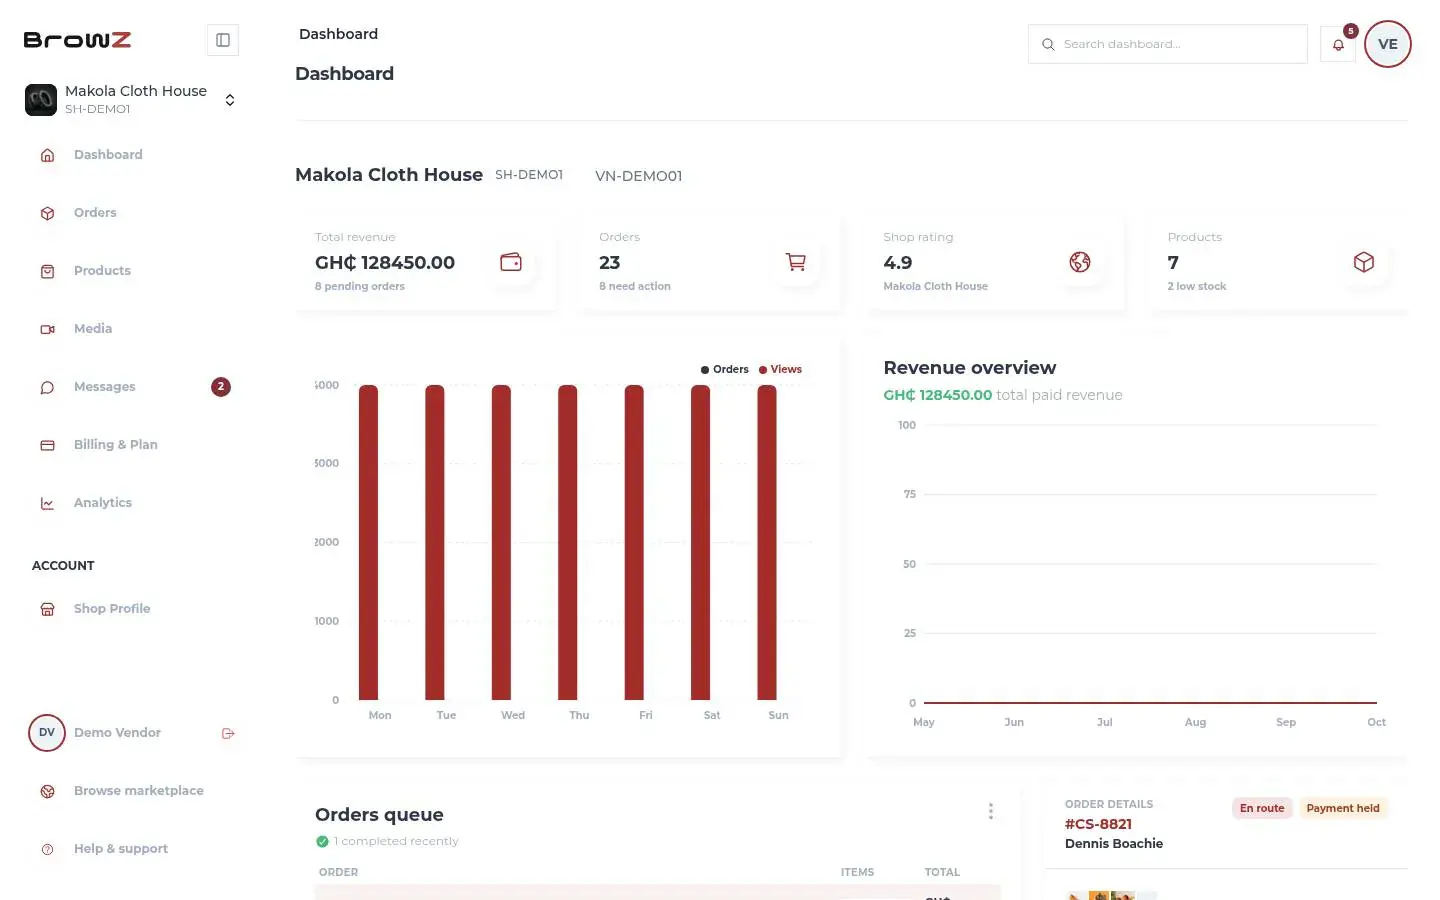
Task: Click the cart icon in Orders card
Action: point(796,262)
